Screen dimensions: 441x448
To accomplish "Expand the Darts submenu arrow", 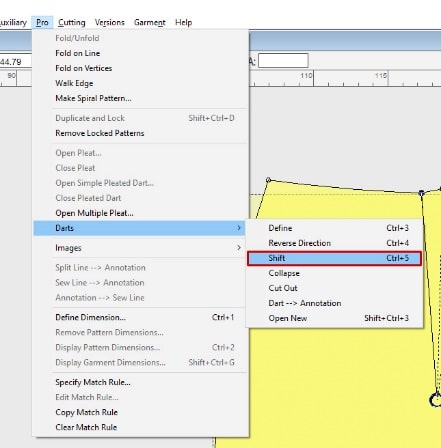I will pos(239,228).
